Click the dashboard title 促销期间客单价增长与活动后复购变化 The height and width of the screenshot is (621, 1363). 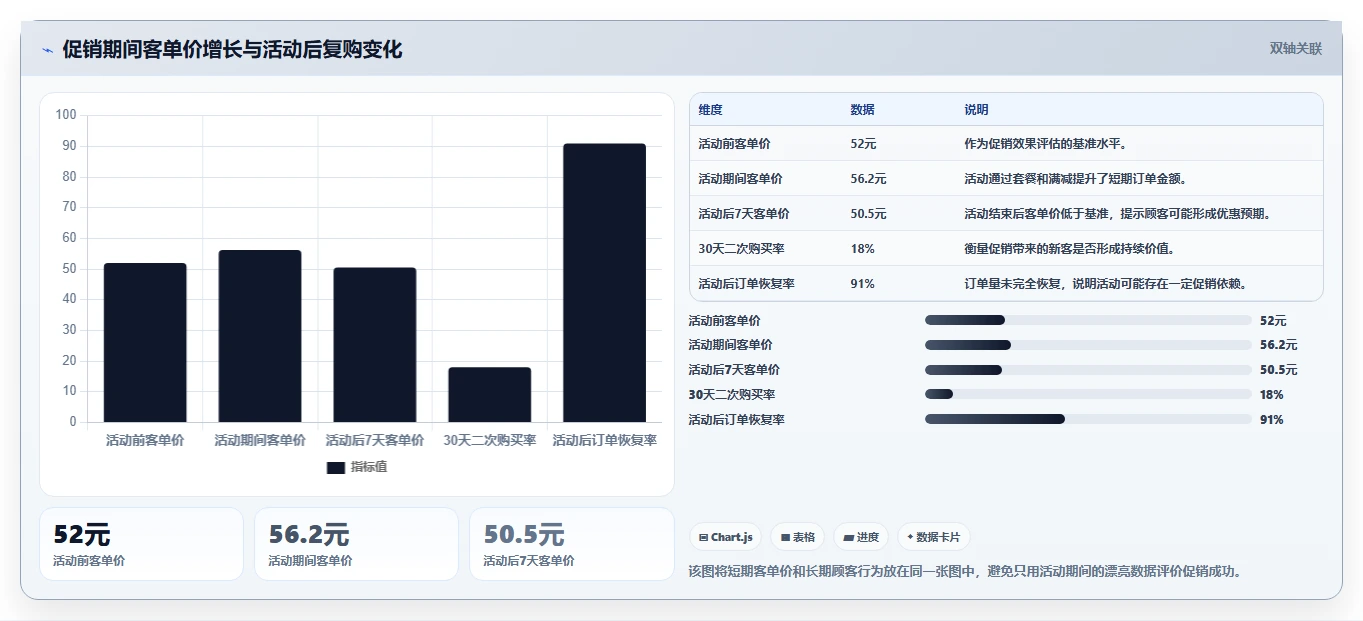point(232,50)
